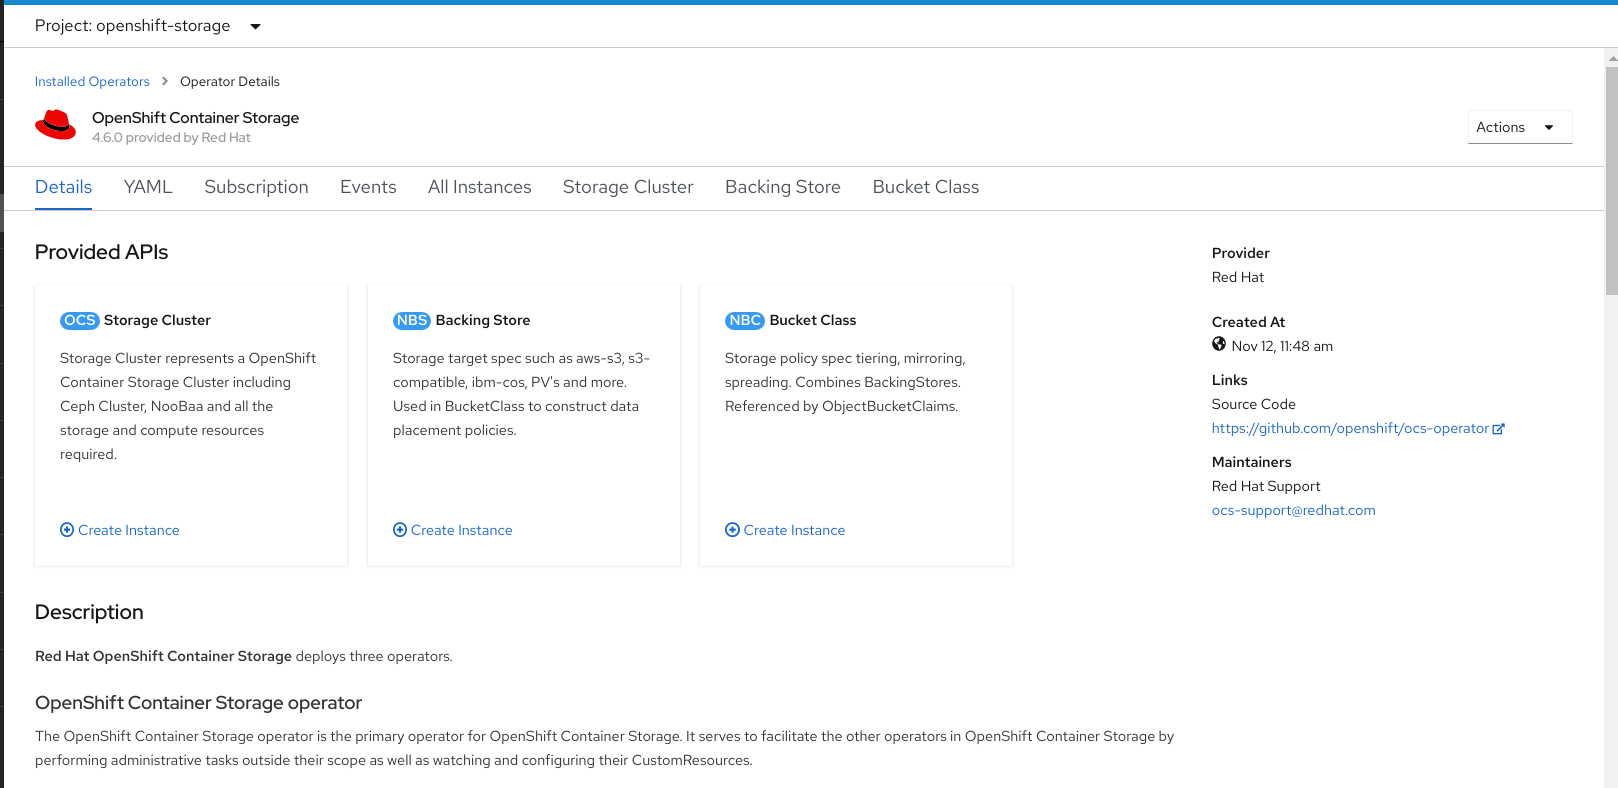
Task: Click the globe icon beside the creation date
Action: [1219, 345]
